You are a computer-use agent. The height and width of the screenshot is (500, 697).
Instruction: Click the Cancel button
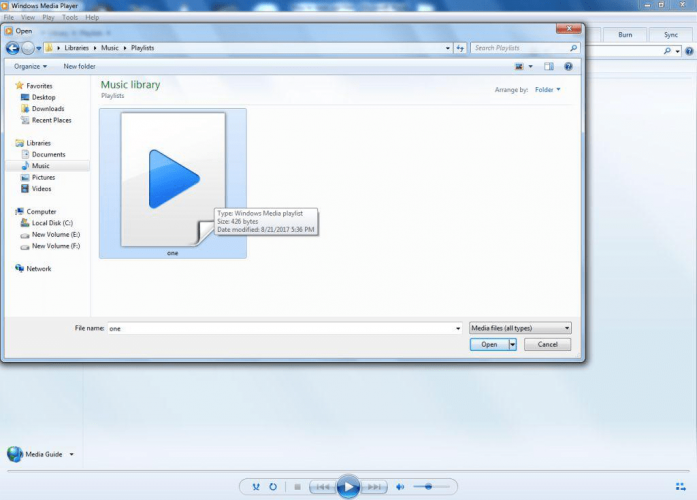(x=547, y=344)
